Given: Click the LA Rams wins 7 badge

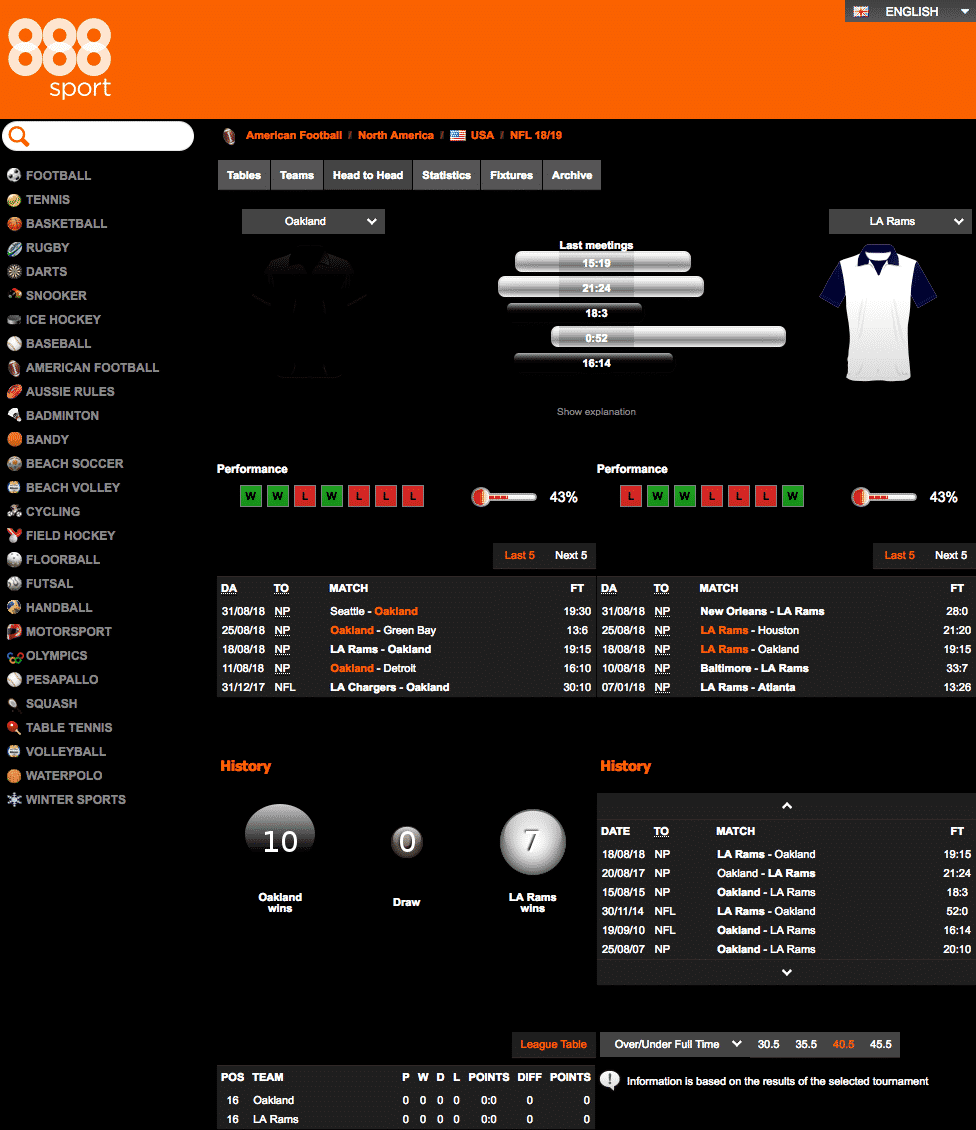Looking at the screenshot, I should coord(533,842).
